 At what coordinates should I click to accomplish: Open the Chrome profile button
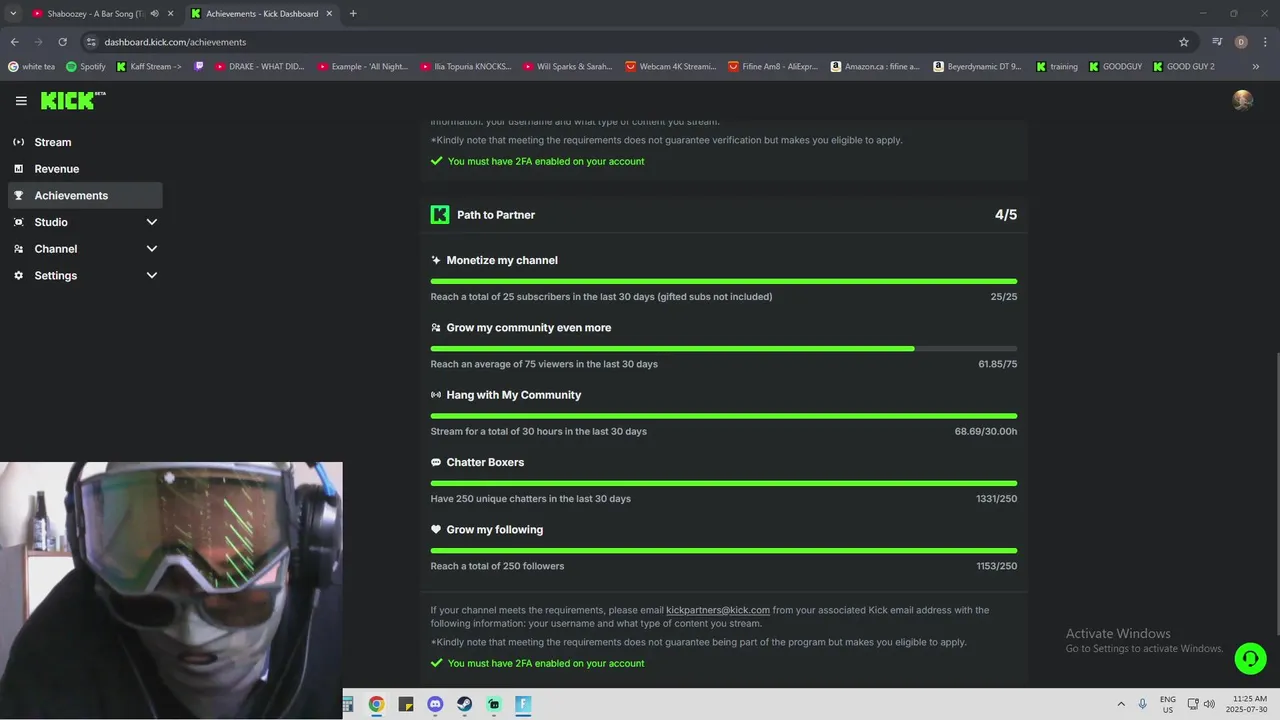(x=1241, y=42)
